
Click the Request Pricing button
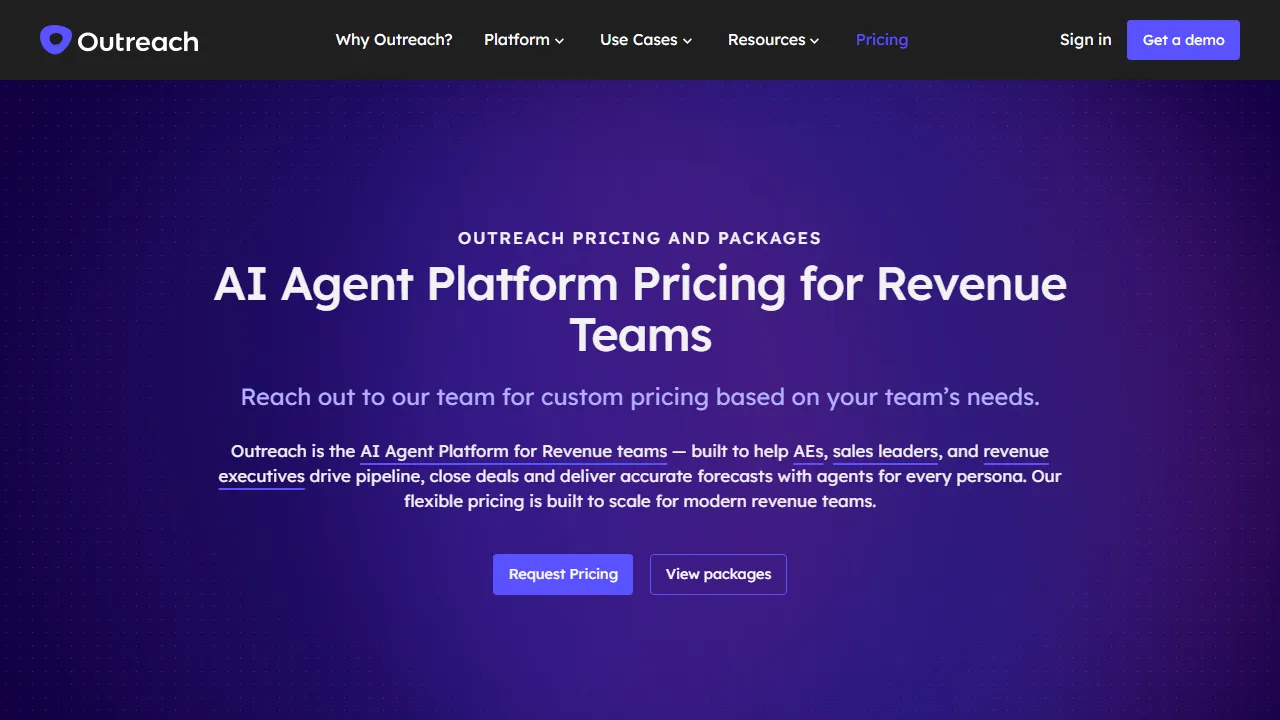[x=563, y=574]
